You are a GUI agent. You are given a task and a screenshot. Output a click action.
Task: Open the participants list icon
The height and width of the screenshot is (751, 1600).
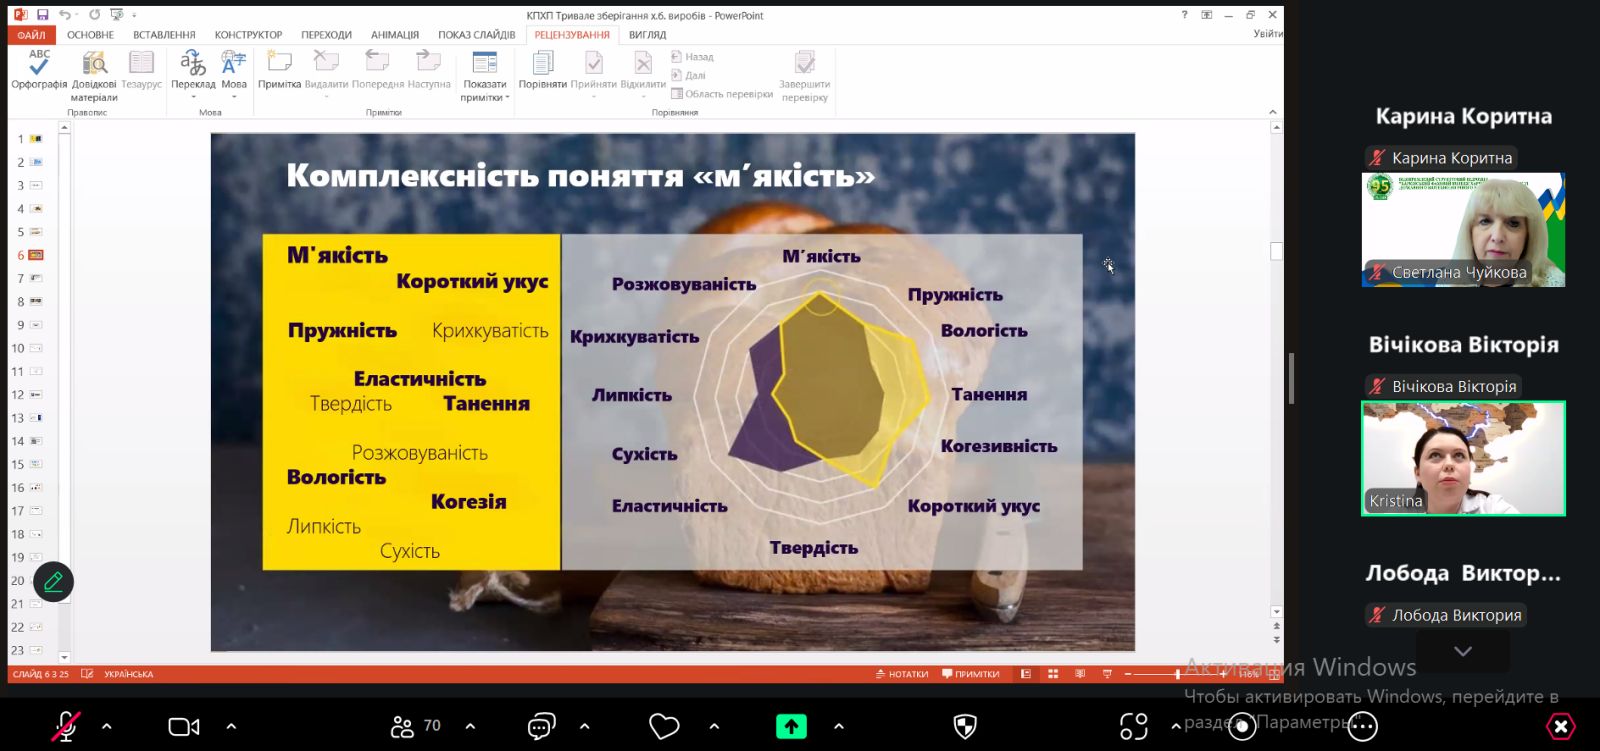coord(403,726)
